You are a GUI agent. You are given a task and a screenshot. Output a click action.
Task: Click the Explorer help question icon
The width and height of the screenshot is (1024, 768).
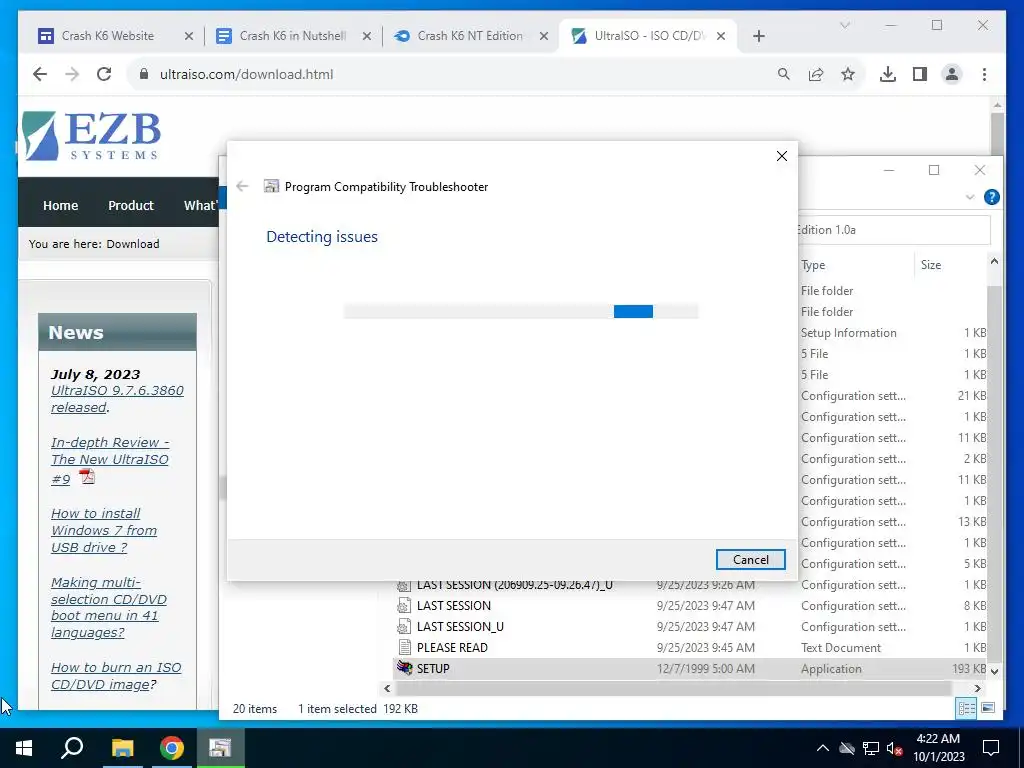(x=991, y=197)
